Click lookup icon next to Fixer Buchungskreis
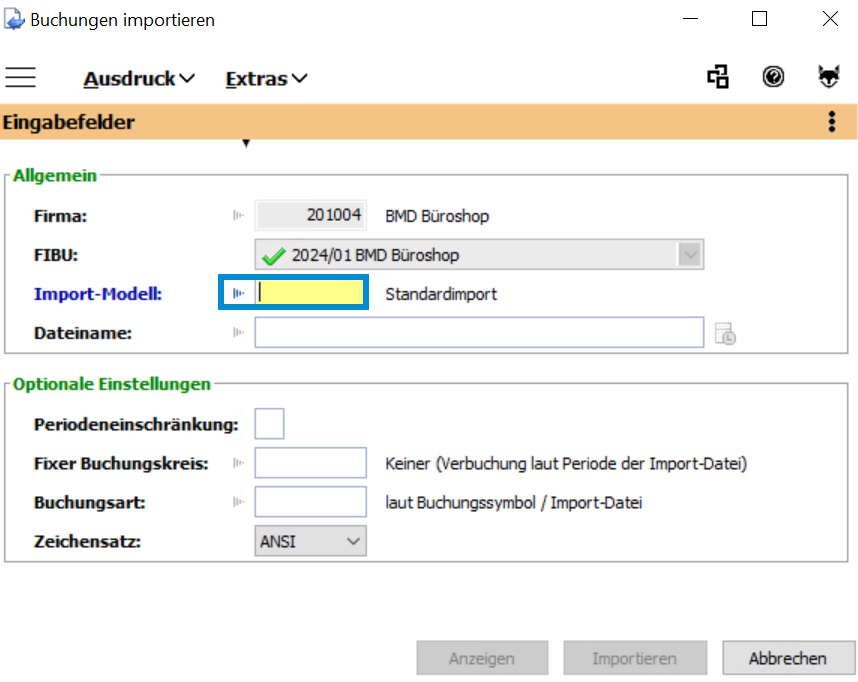858x682 pixels. [239, 463]
